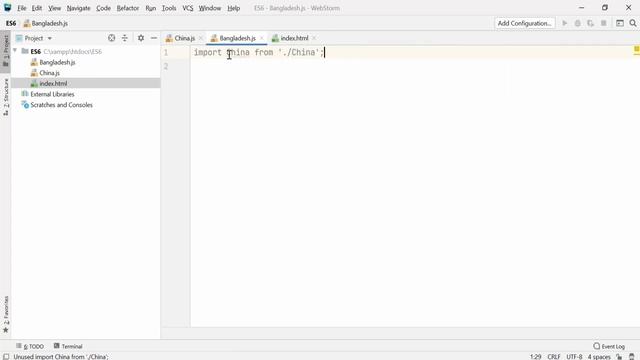Open the Edit menu
The width and height of the screenshot is (640, 360).
[37, 8]
